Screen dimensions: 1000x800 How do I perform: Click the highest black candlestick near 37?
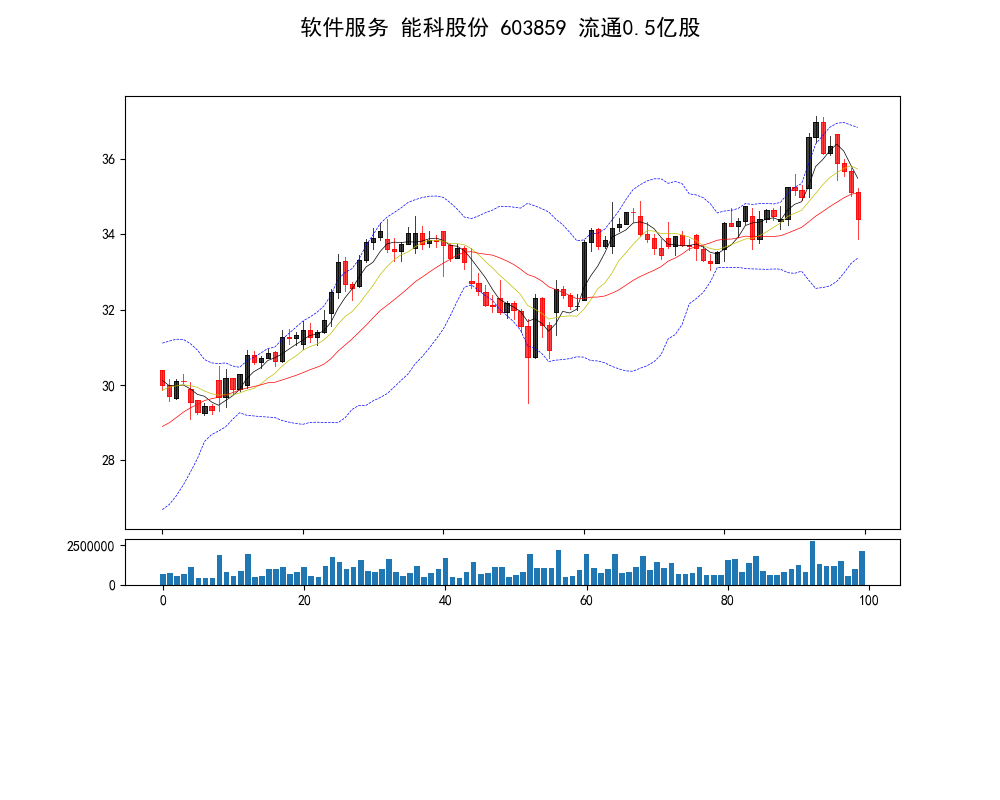pos(816,130)
